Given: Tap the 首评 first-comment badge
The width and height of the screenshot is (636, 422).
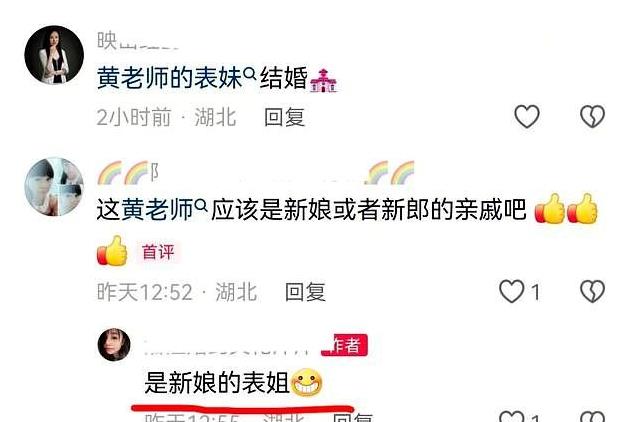Looking at the screenshot, I should 158,252.
